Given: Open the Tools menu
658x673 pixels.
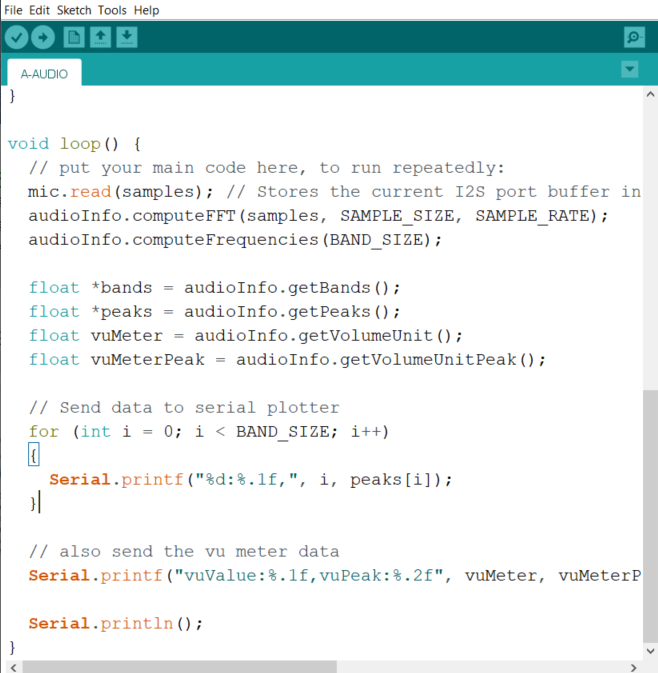Looking at the screenshot, I should [x=112, y=10].
